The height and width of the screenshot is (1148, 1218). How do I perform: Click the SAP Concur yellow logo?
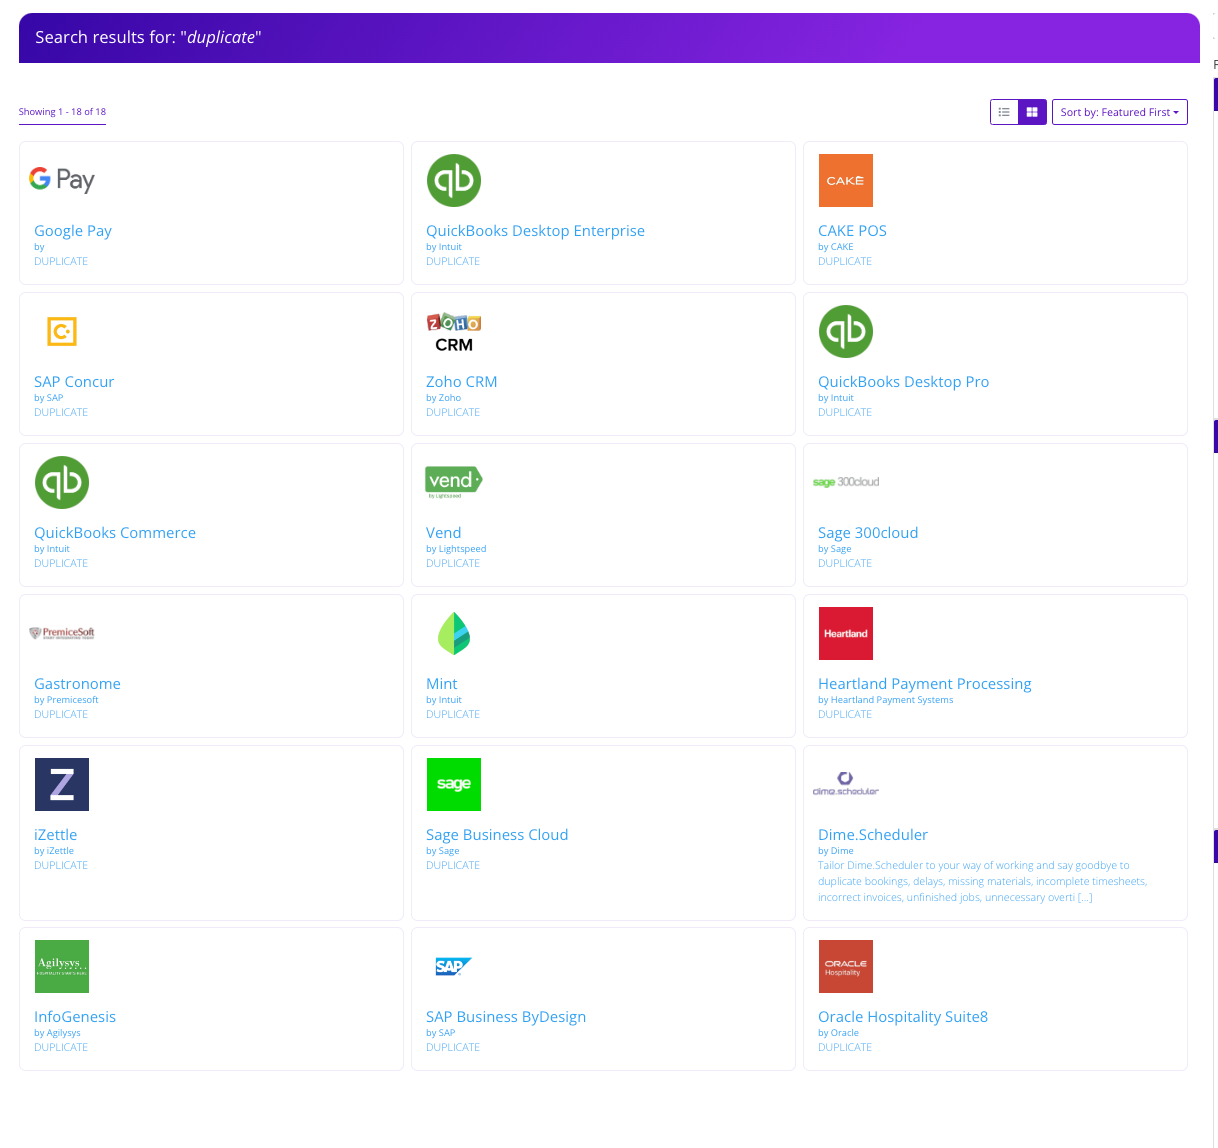62,331
